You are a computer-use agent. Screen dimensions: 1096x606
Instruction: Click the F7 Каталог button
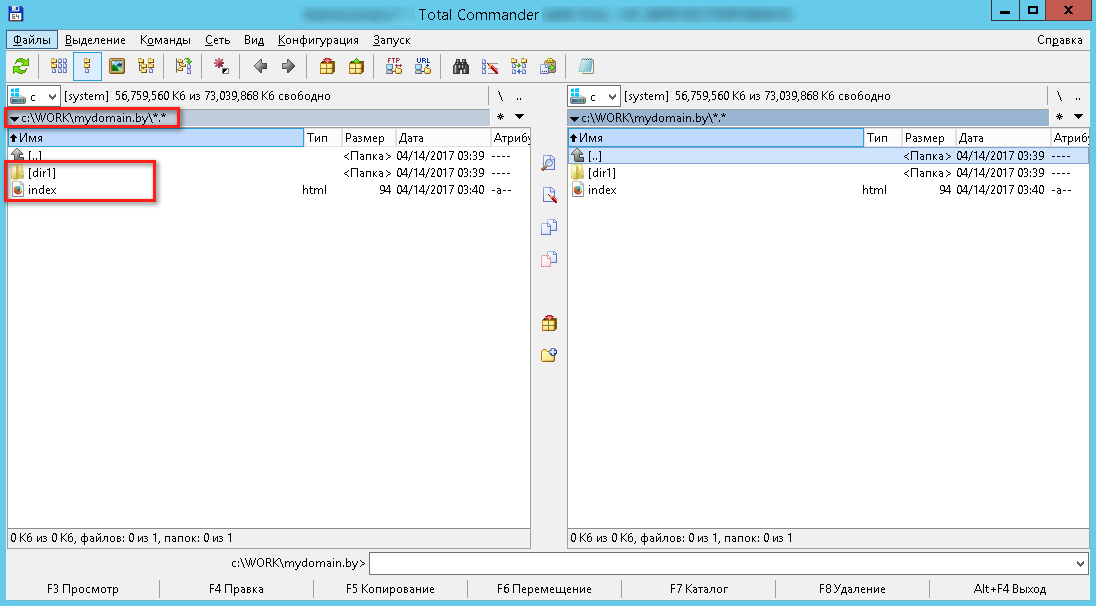click(x=698, y=589)
